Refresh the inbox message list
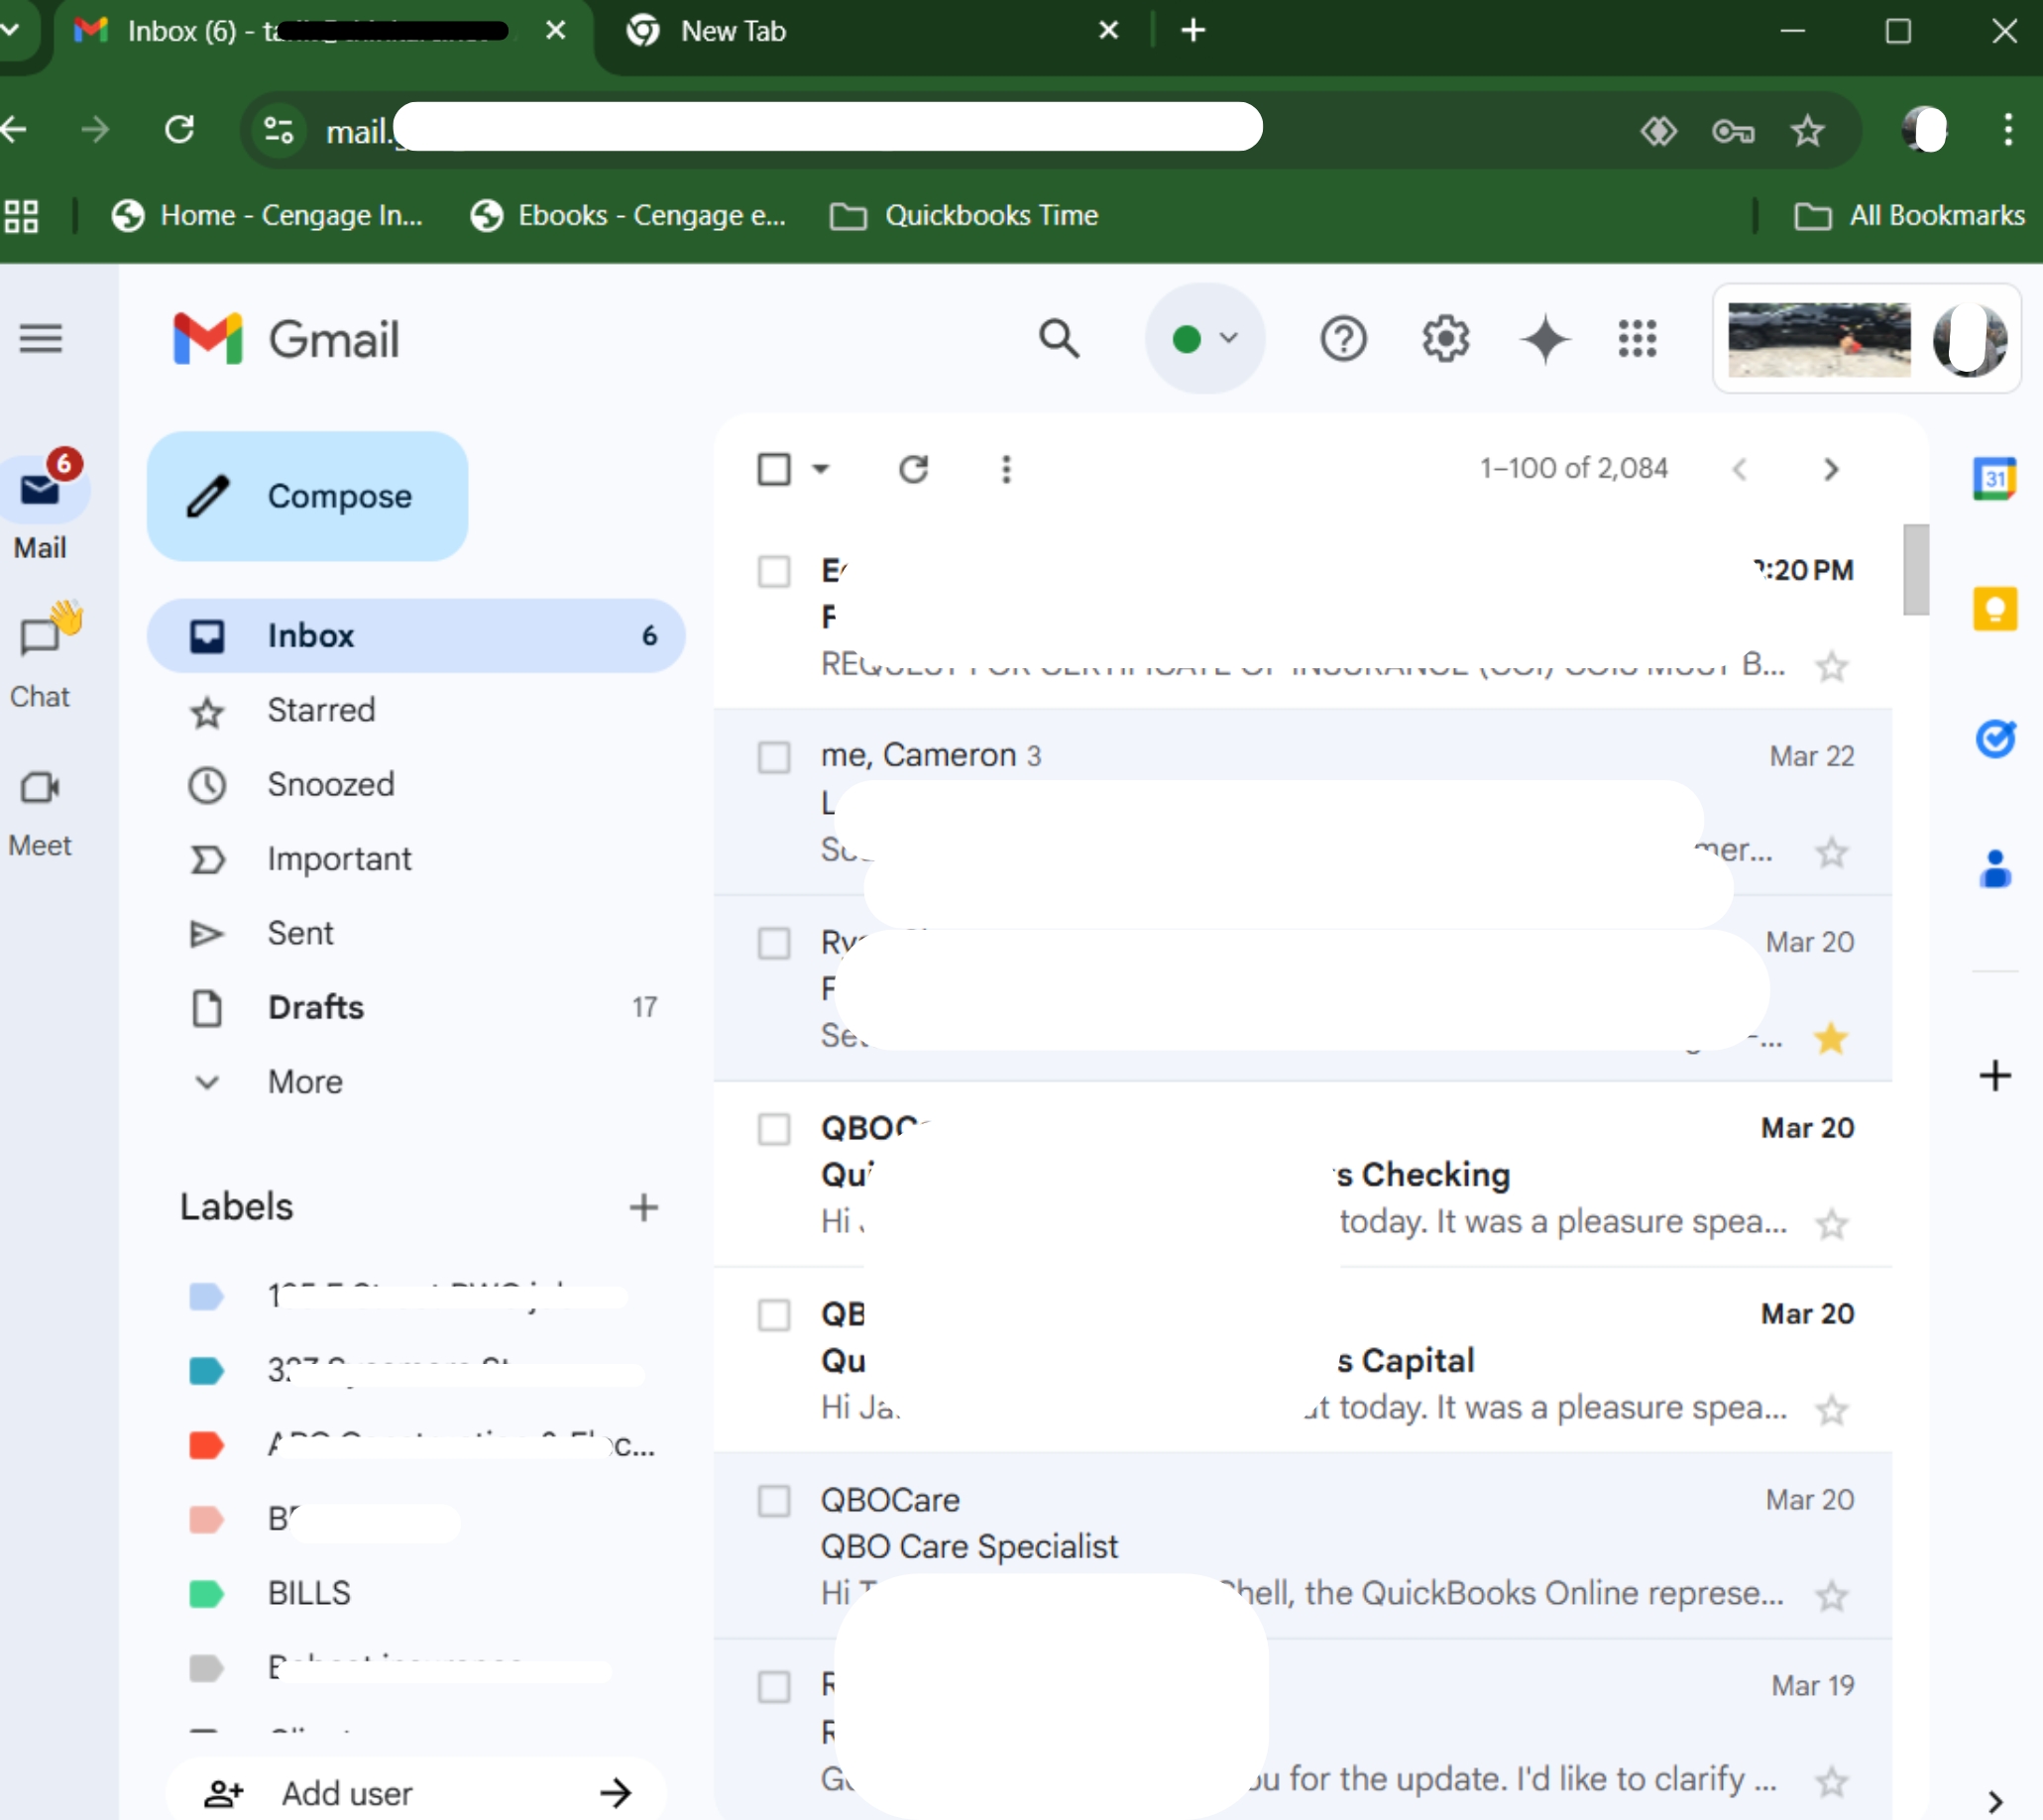 point(913,469)
